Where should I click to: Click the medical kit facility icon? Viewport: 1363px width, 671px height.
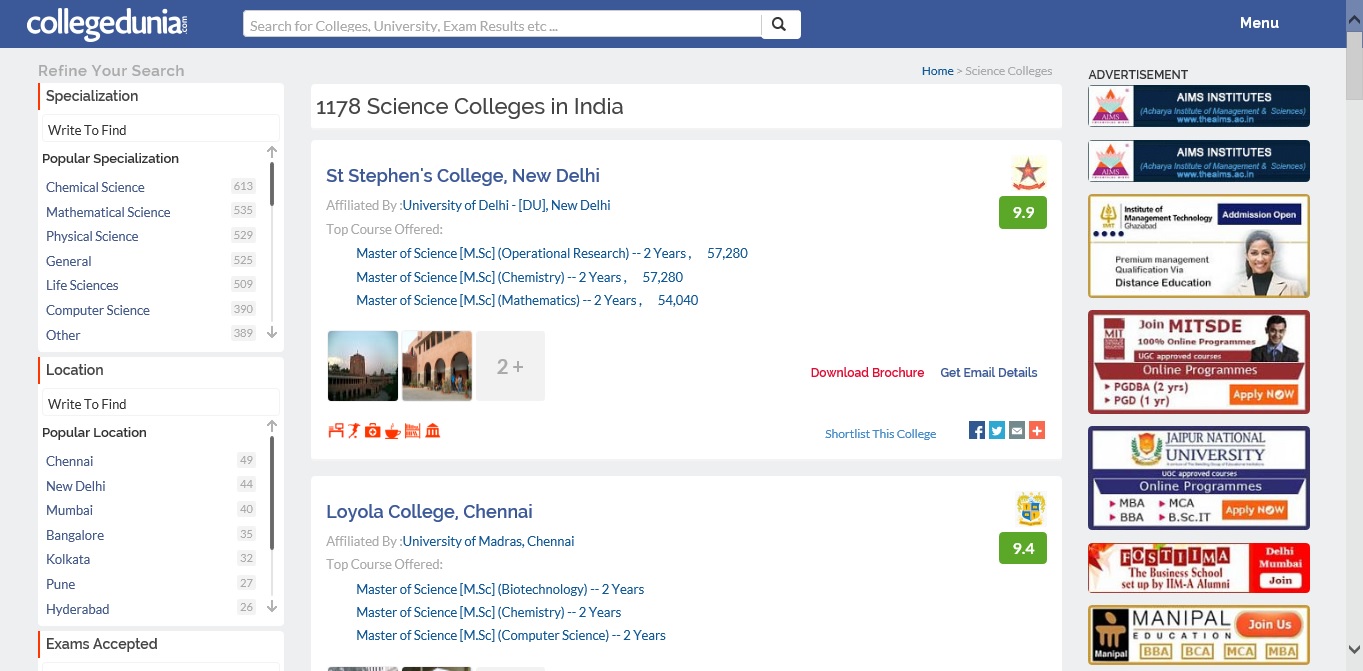373,431
